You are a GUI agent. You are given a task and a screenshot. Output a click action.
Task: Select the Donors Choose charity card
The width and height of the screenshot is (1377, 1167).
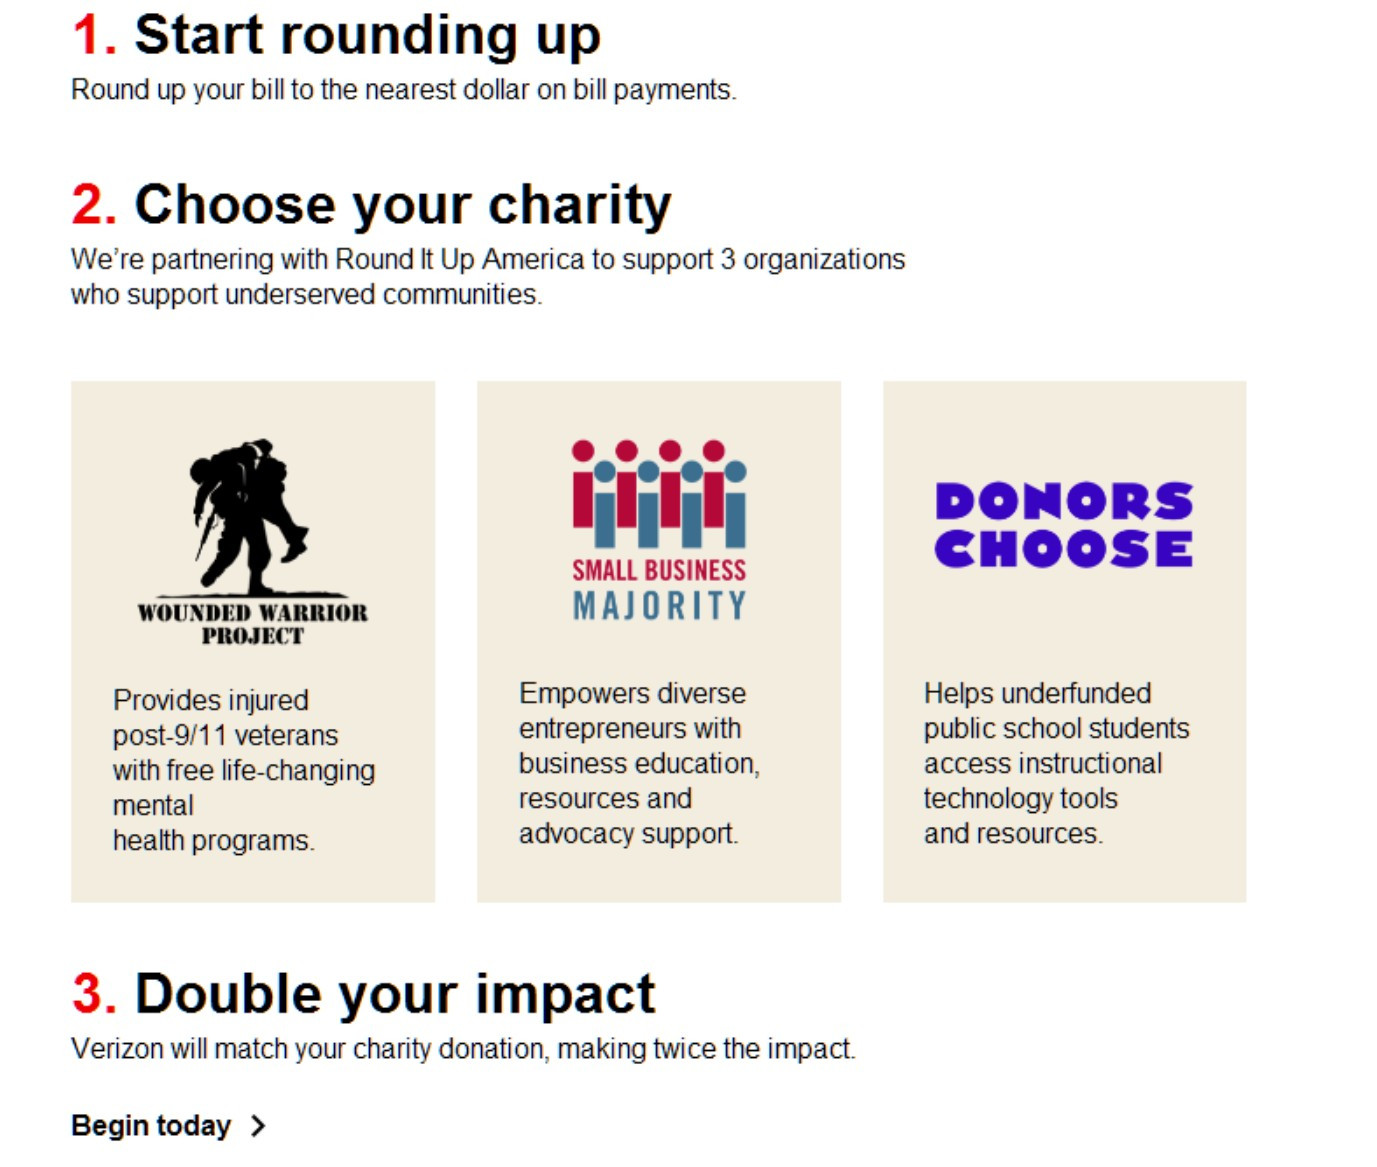[1064, 641]
